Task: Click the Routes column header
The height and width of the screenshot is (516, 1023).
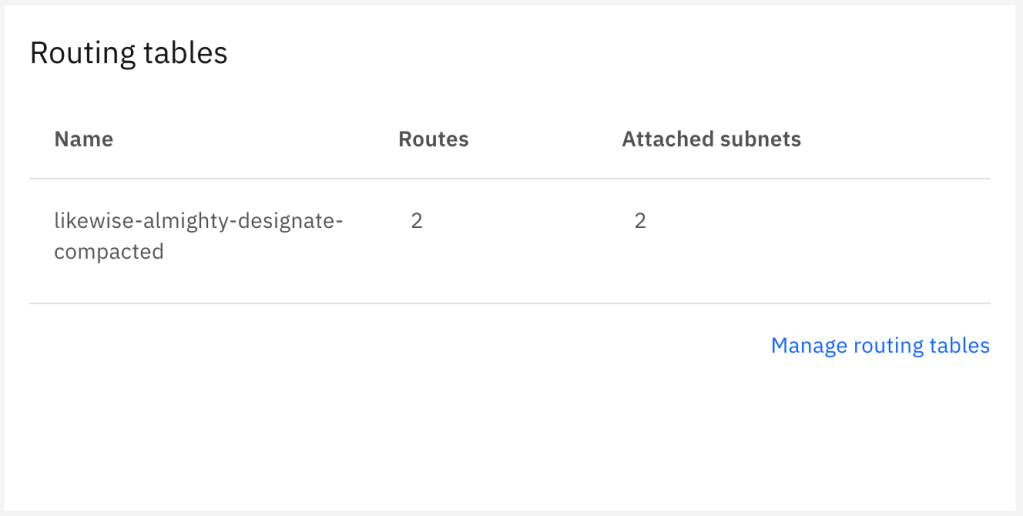Action: point(433,140)
